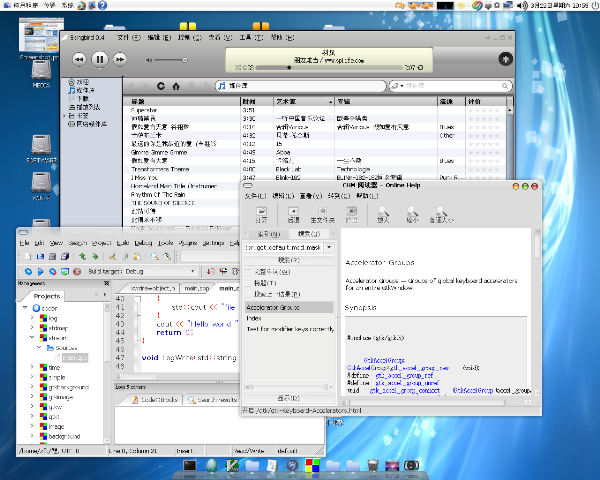
Task: Follow the gtk_accel_group_ref link
Action: pos(404,376)
